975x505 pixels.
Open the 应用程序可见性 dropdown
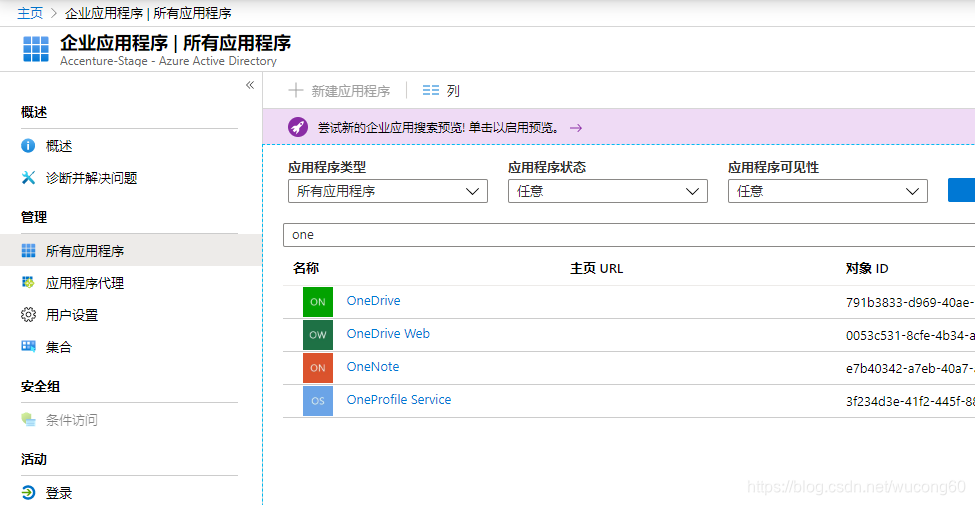point(828,191)
